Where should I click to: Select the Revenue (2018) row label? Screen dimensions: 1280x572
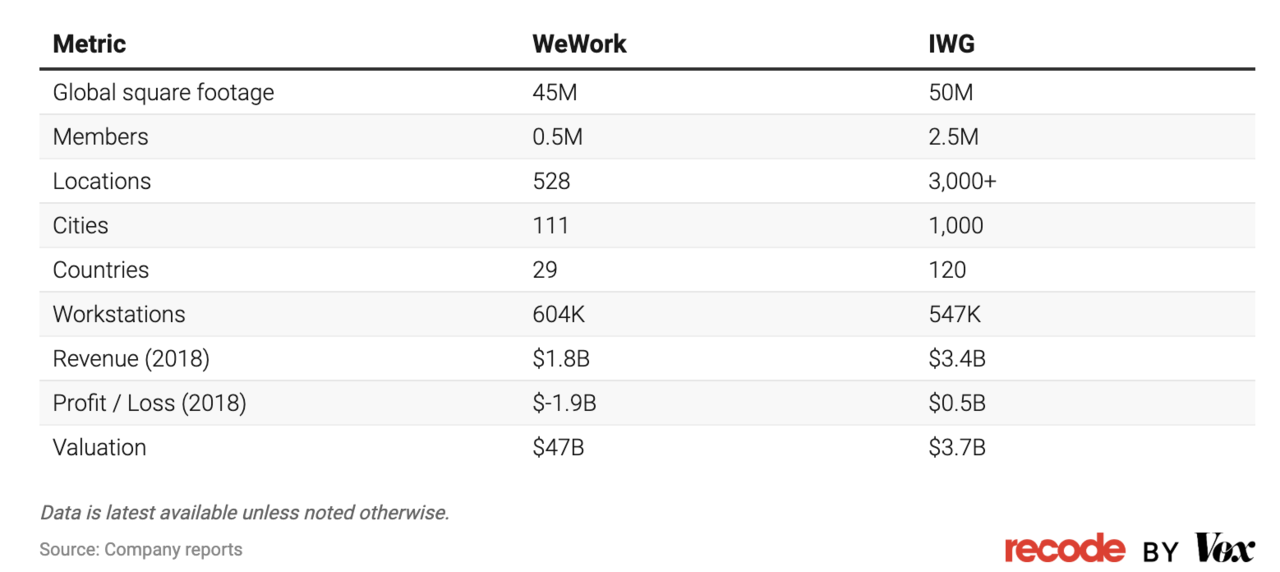tap(131, 359)
